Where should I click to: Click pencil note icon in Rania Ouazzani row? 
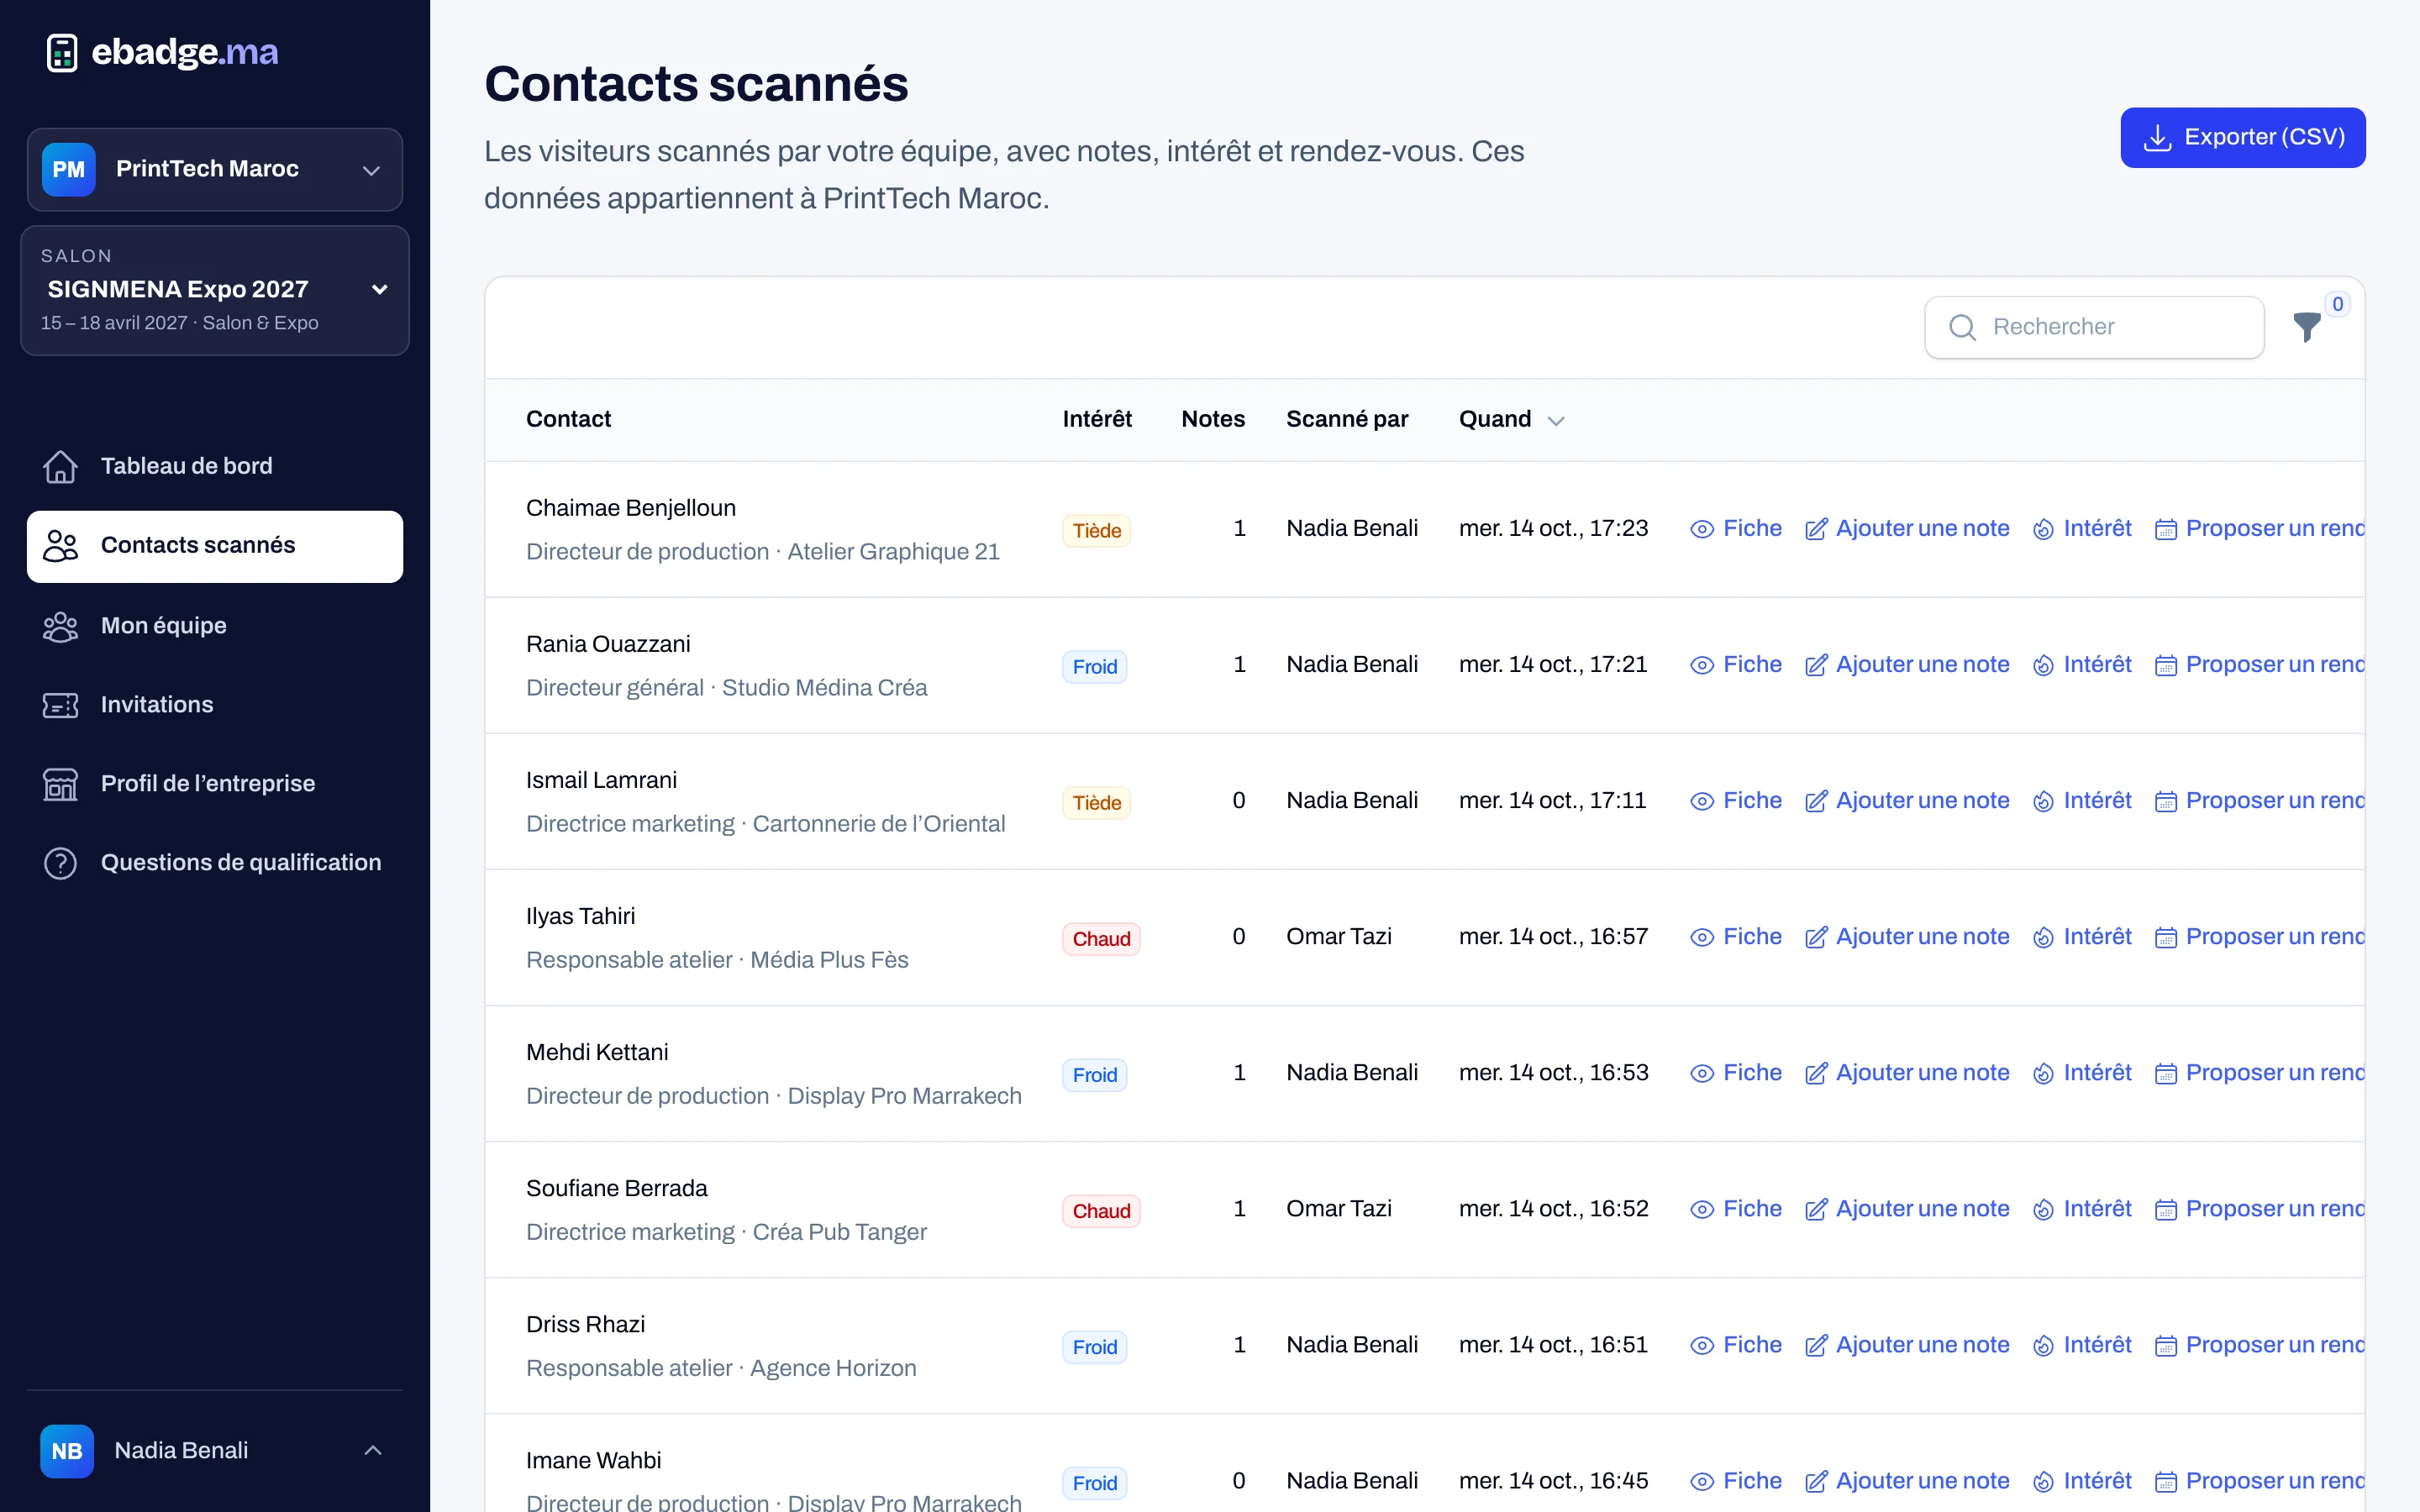pos(1816,665)
